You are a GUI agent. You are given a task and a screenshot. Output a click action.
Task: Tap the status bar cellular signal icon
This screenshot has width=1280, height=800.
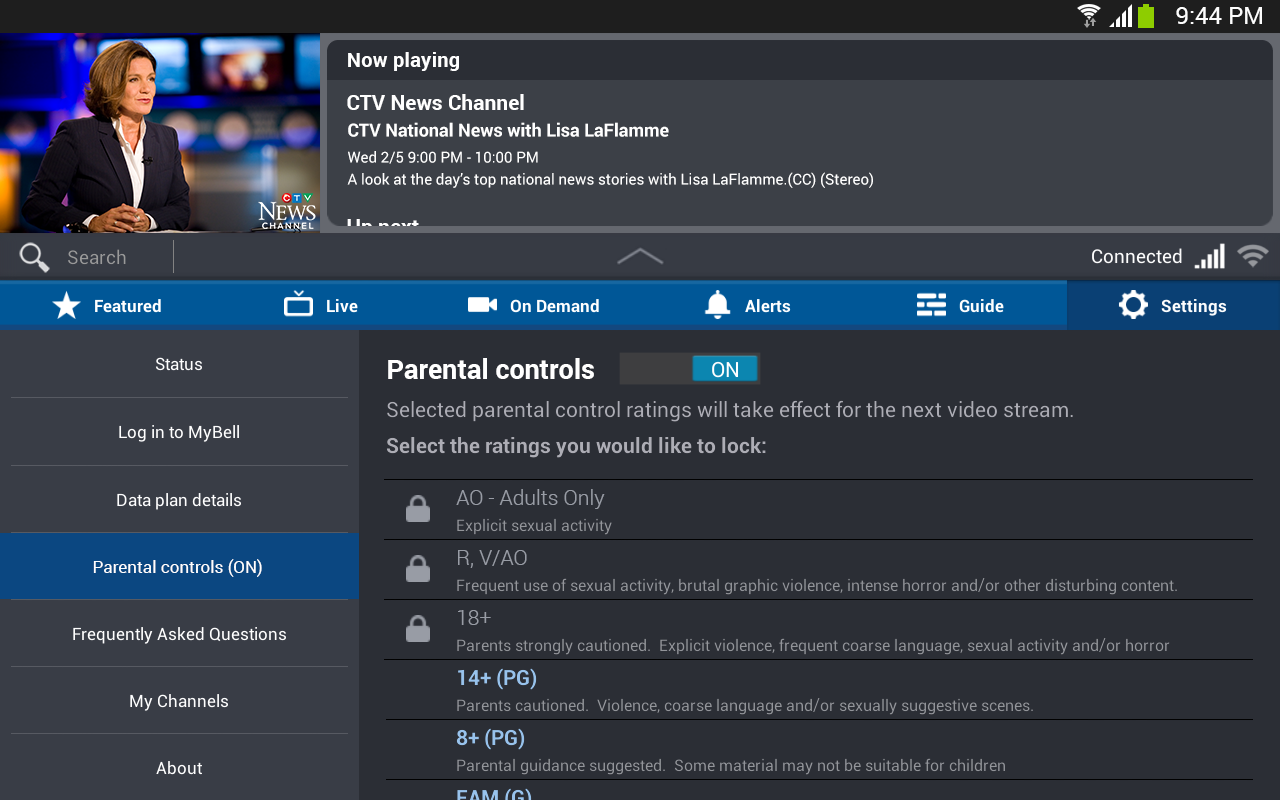[1121, 15]
